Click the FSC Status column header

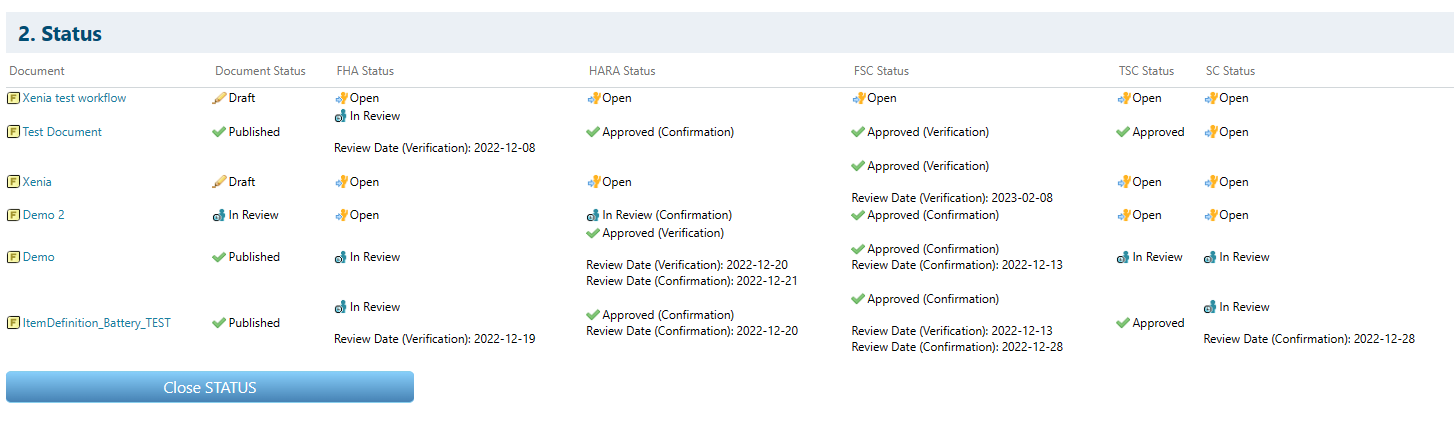click(881, 71)
